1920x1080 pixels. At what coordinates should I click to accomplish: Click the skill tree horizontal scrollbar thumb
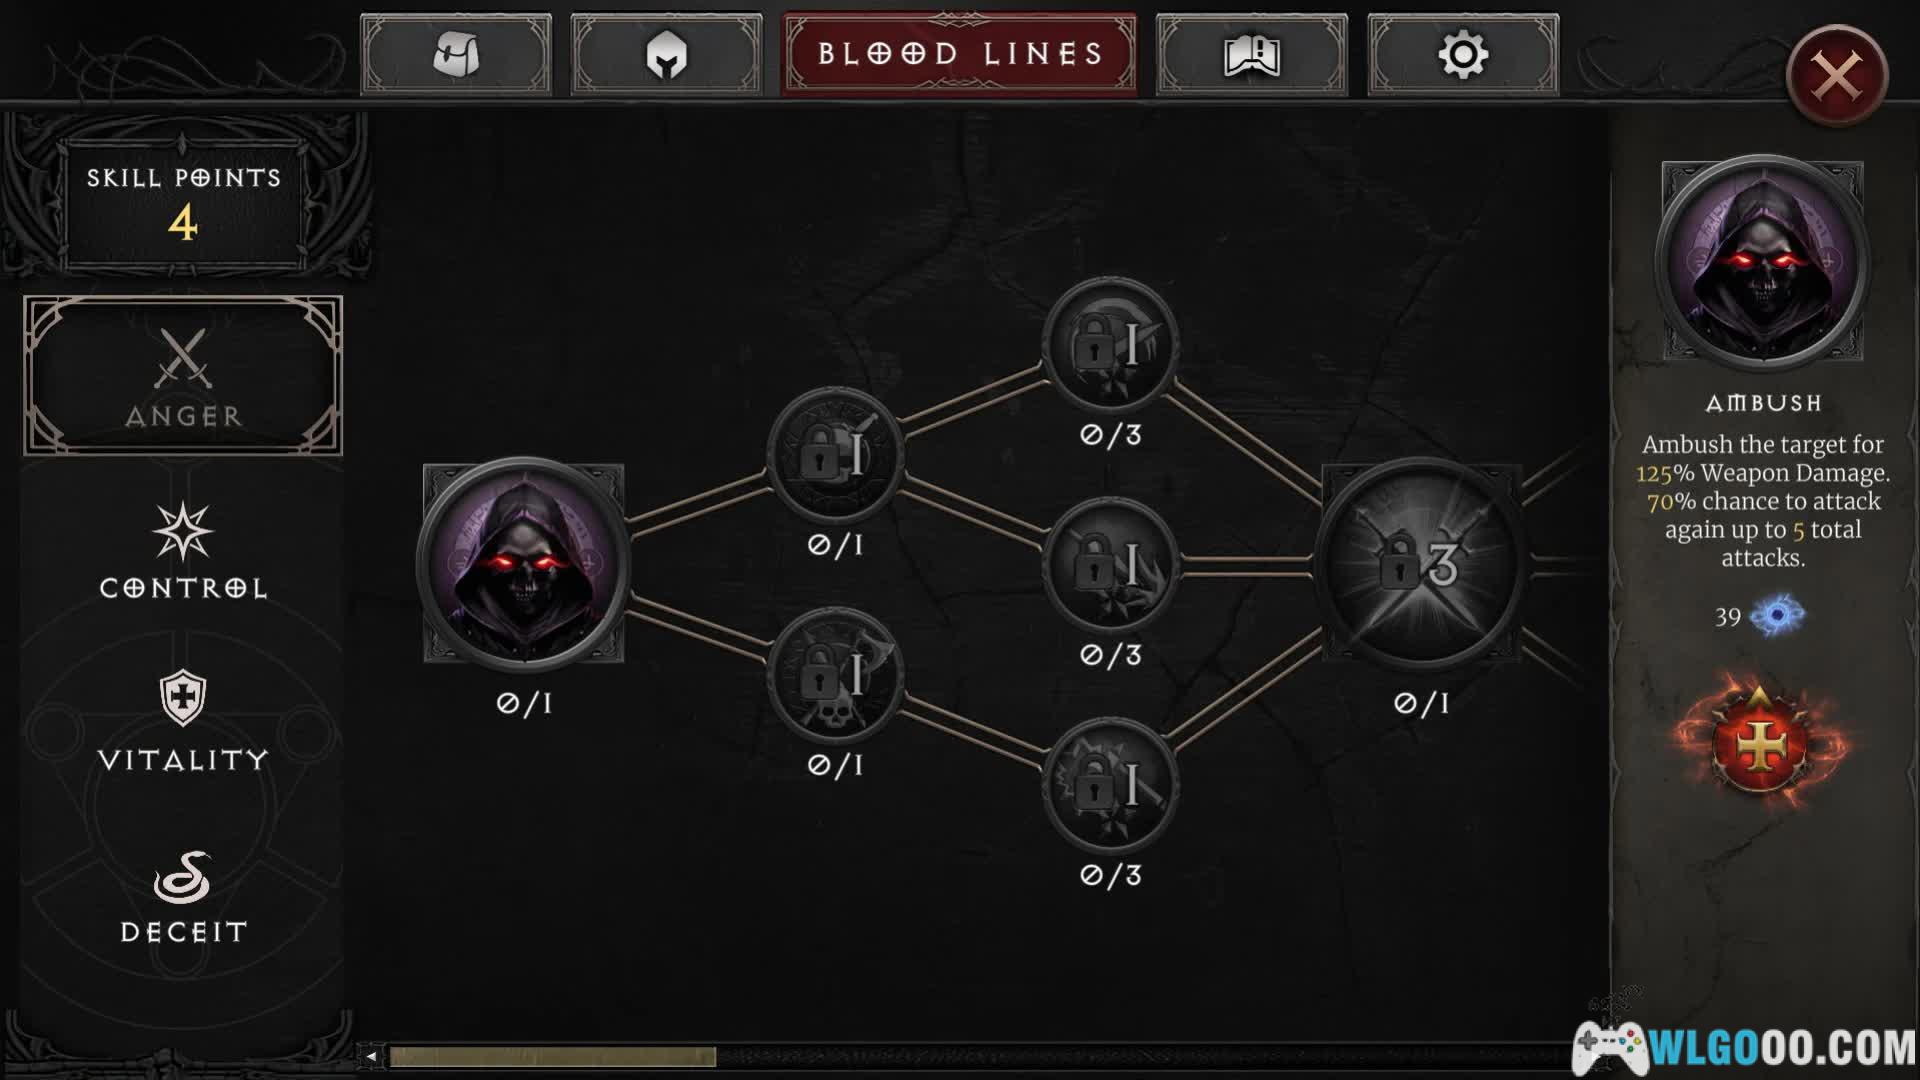coord(553,1056)
